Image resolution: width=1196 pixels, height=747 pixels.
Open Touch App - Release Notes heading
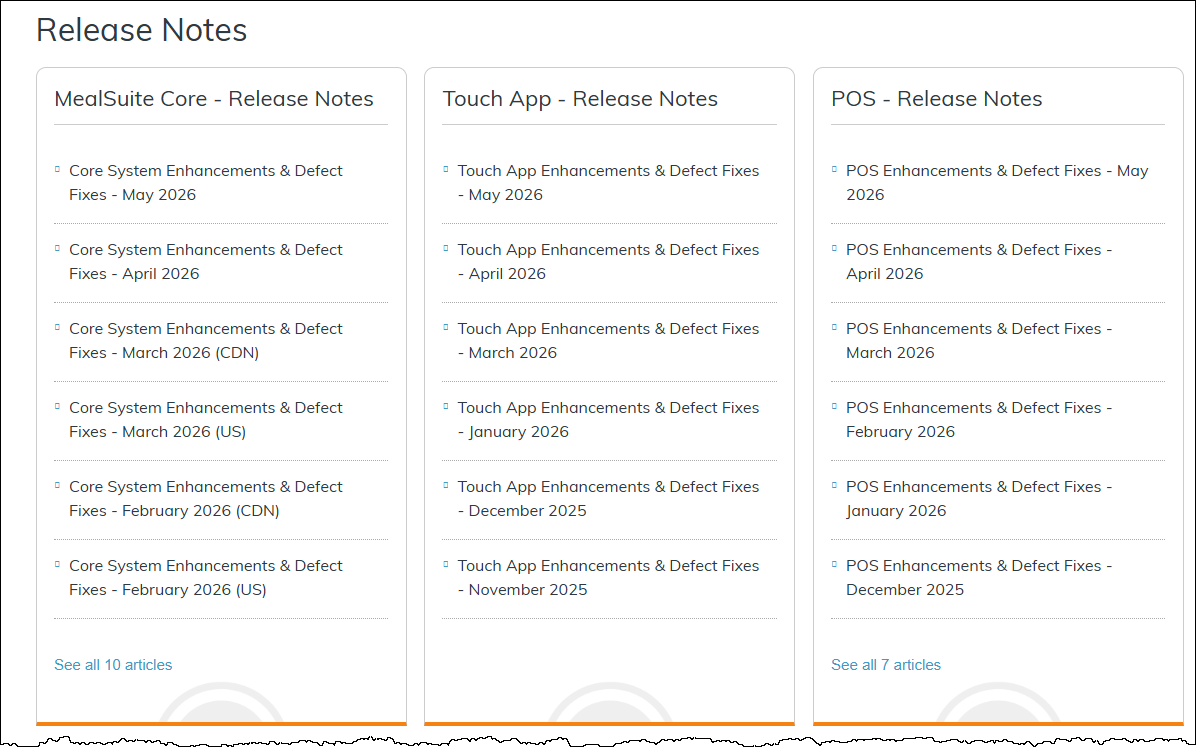click(x=580, y=98)
